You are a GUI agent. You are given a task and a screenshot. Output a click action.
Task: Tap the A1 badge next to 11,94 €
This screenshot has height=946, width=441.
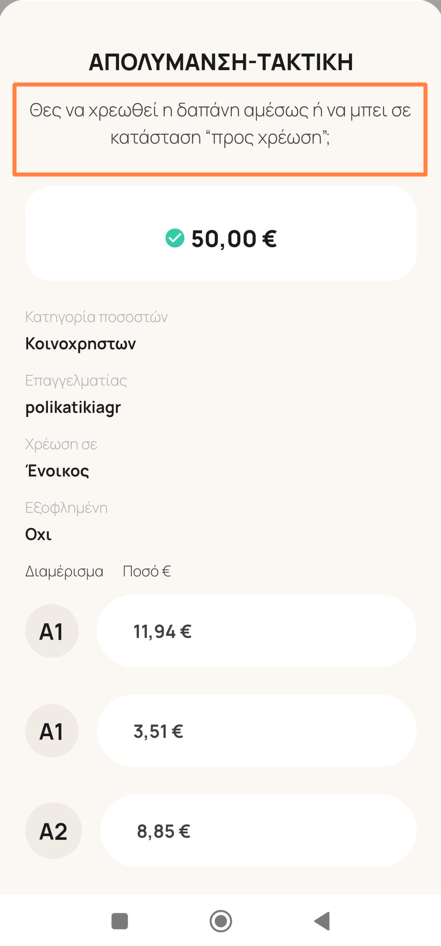point(52,631)
